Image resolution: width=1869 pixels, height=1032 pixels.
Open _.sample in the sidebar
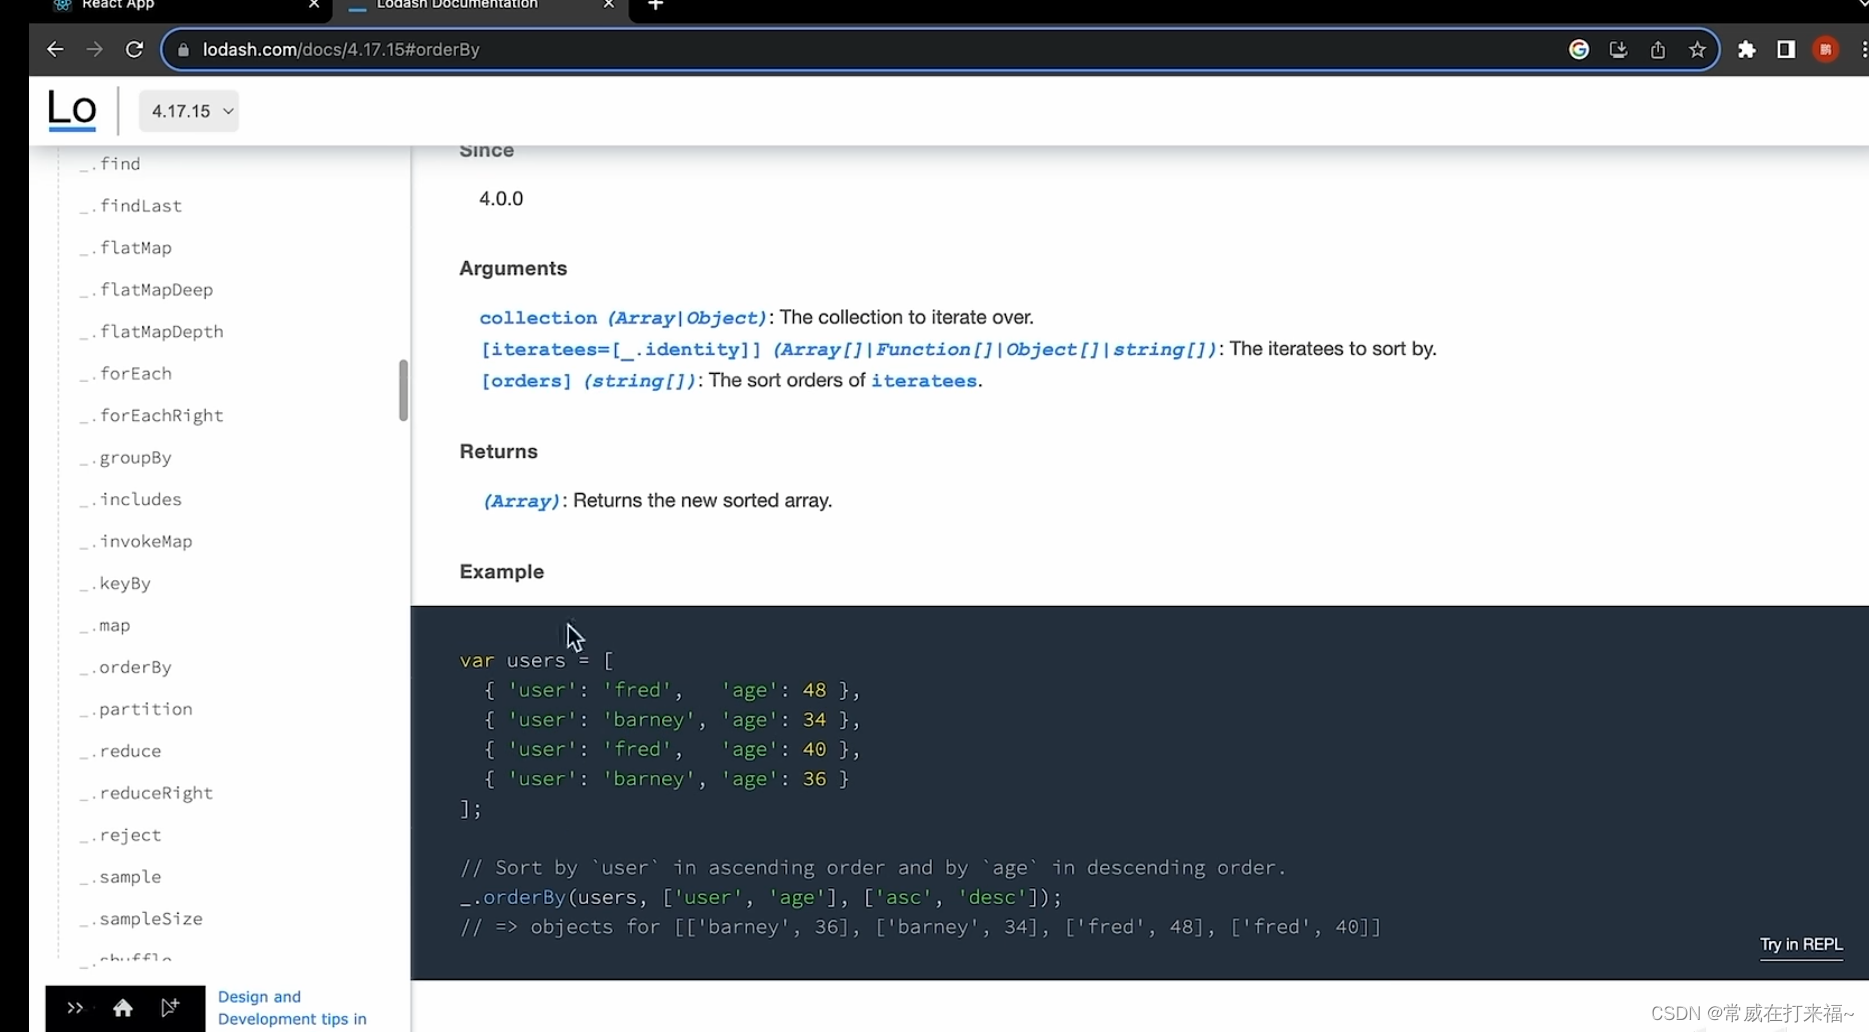[120, 878]
